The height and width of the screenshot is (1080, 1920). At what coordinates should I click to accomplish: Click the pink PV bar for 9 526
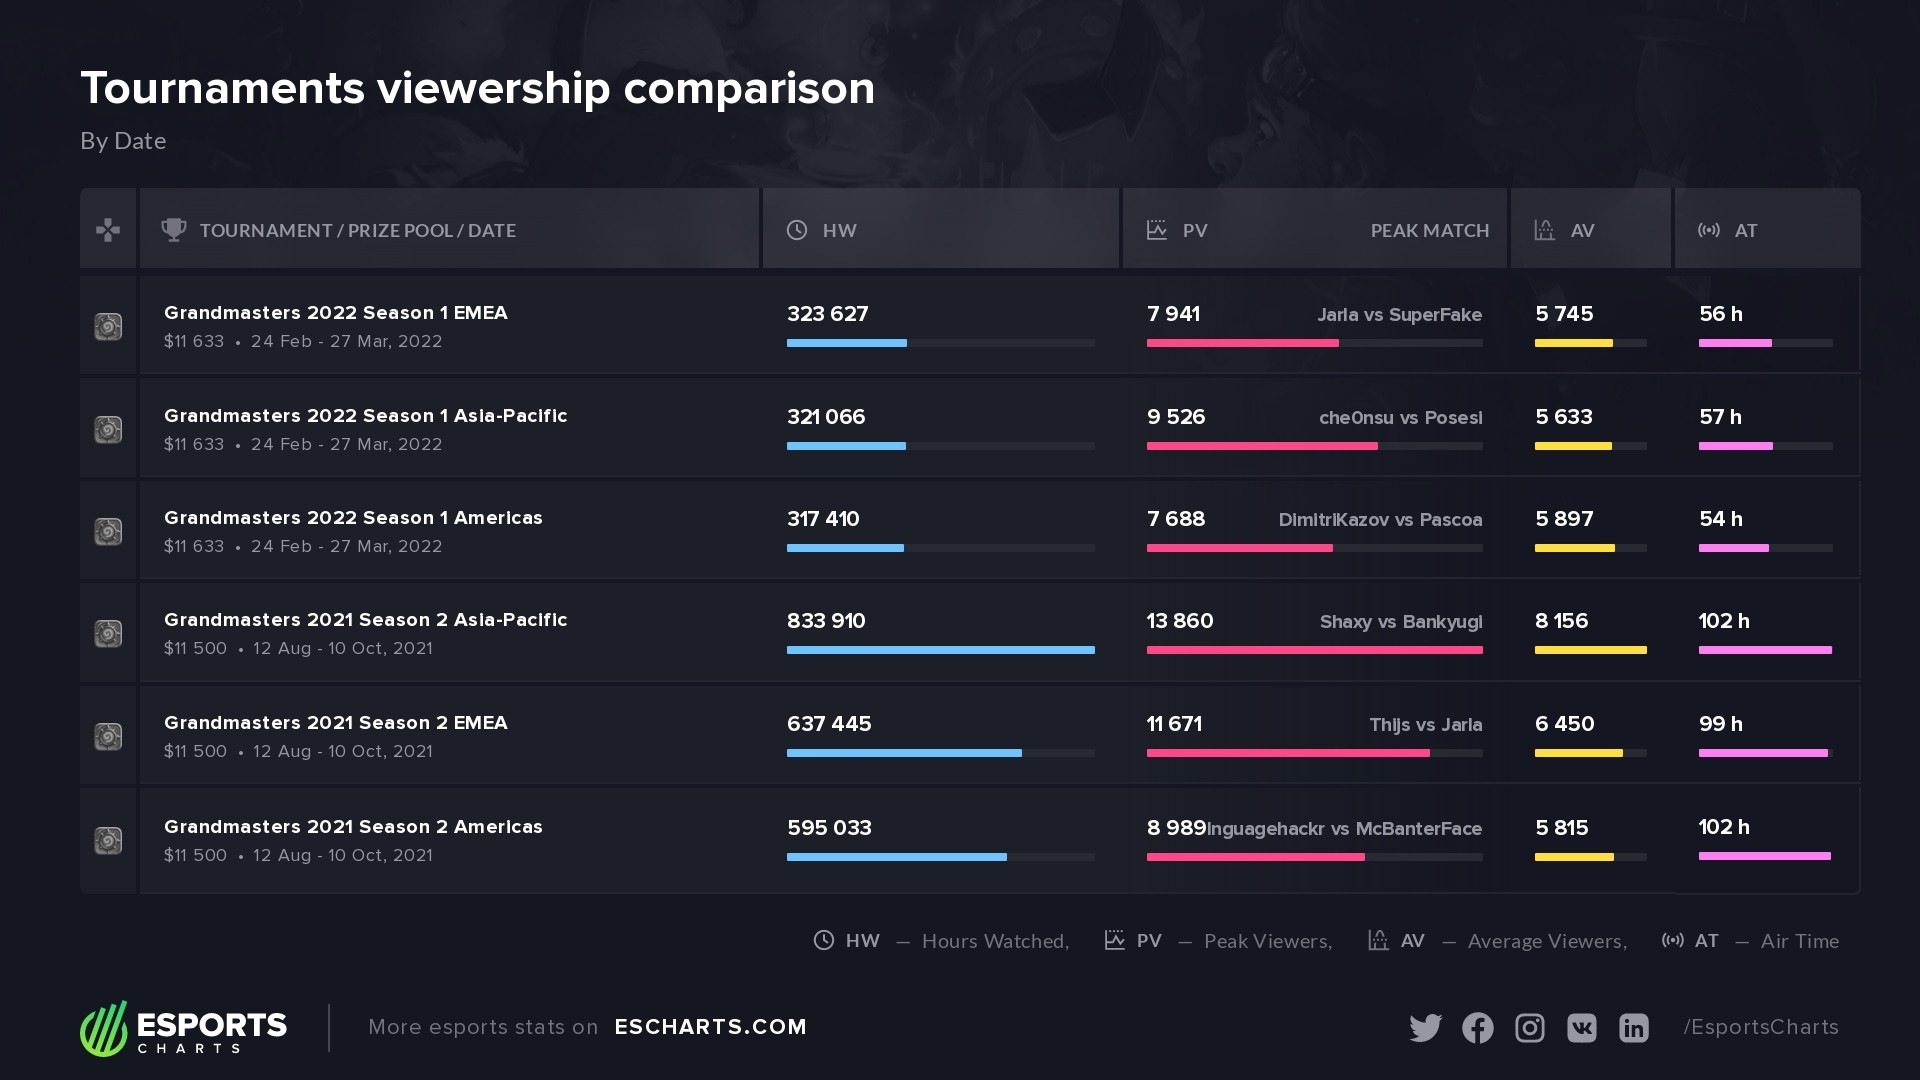(1262, 446)
